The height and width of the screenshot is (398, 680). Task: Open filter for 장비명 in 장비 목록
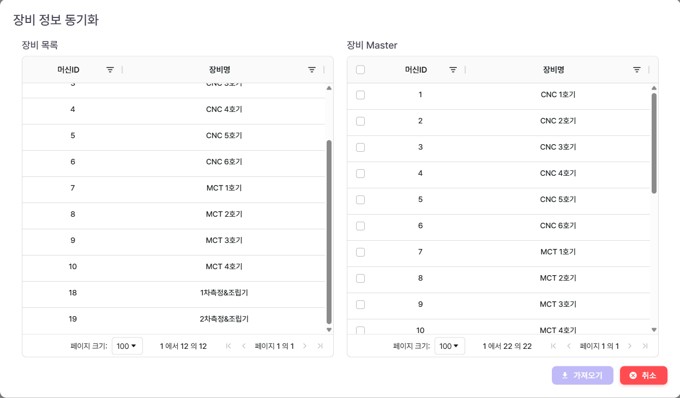pyautogui.click(x=312, y=70)
